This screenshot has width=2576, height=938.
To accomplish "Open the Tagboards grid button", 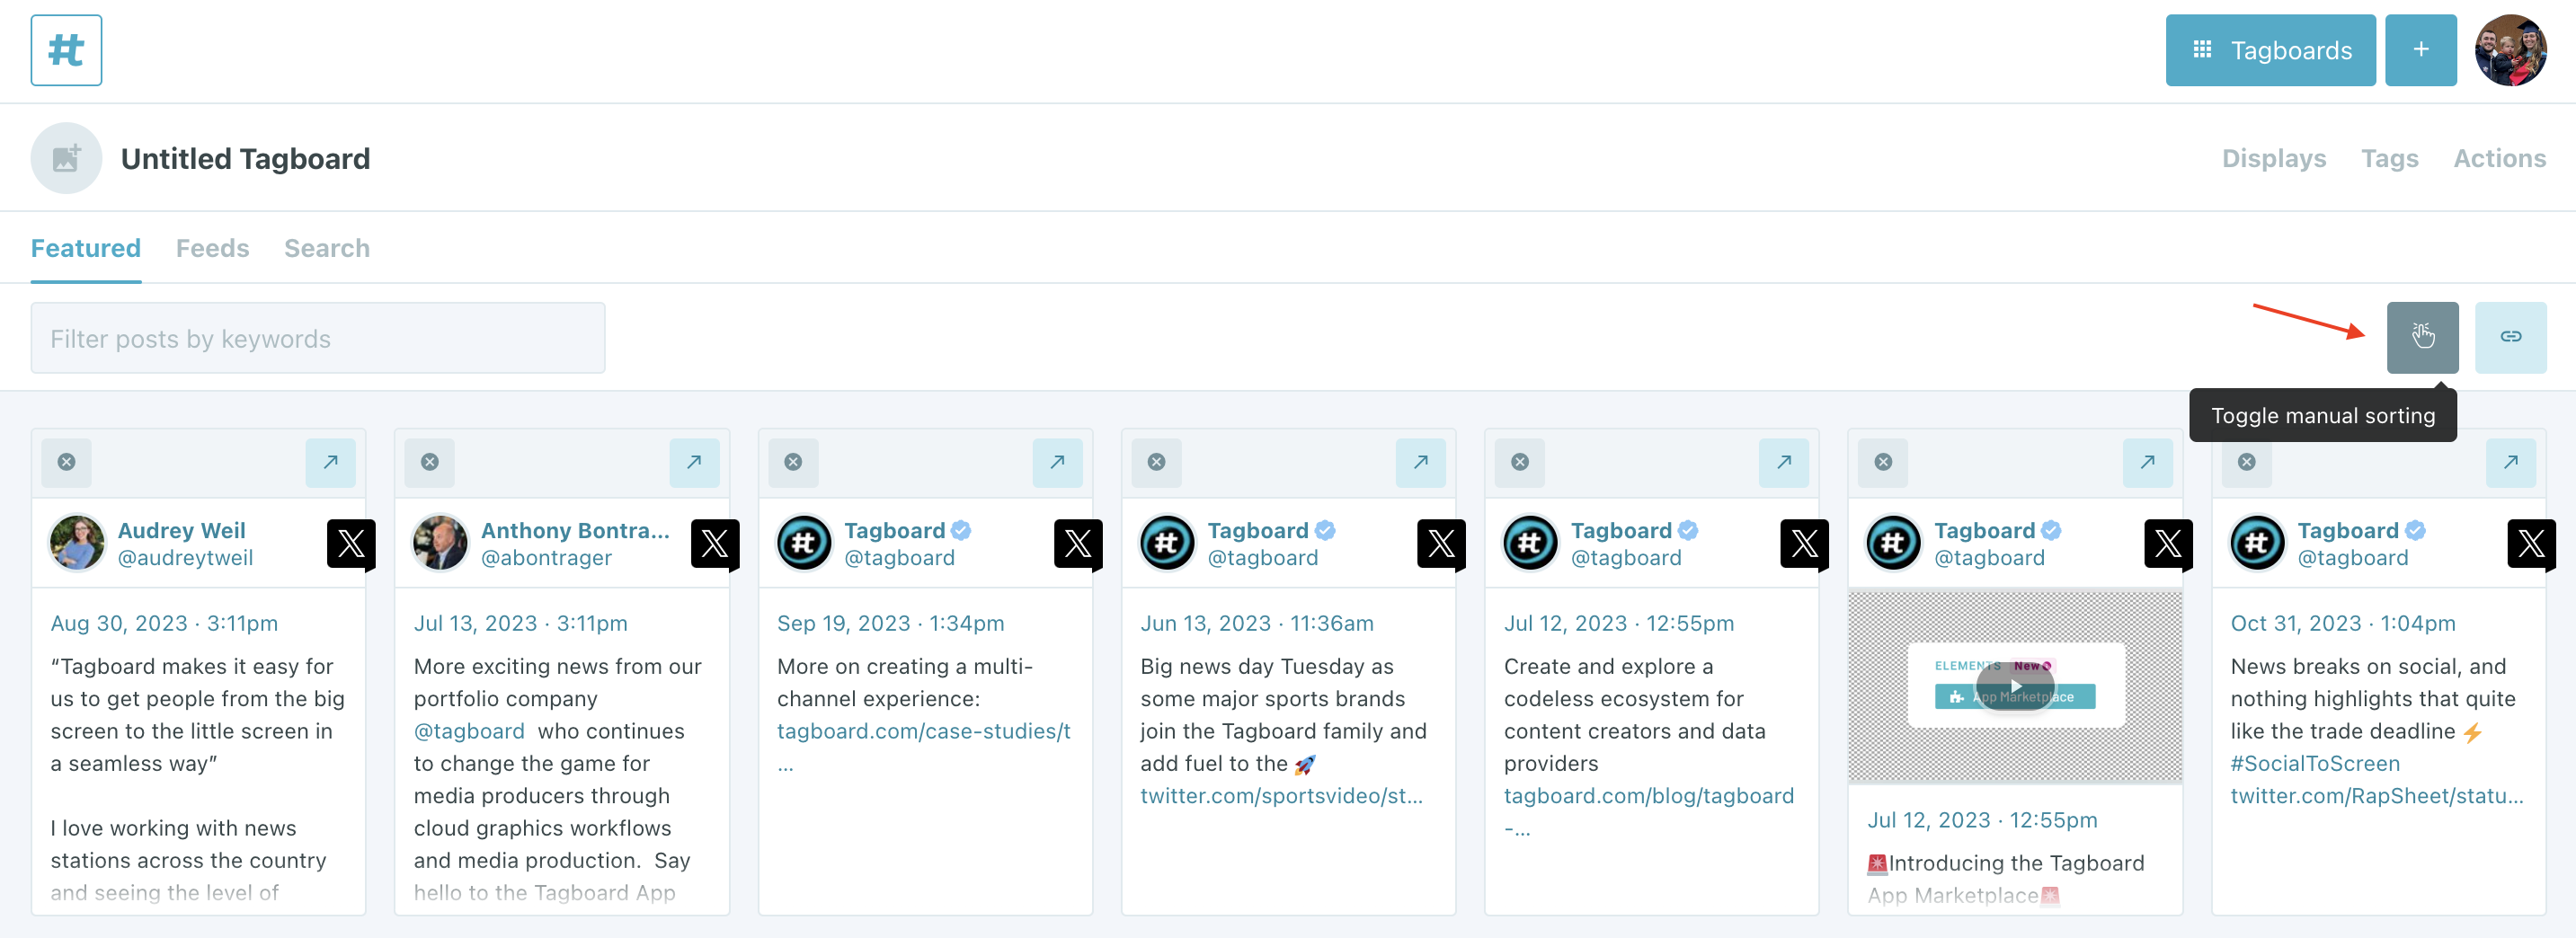I will click(x=2270, y=50).
